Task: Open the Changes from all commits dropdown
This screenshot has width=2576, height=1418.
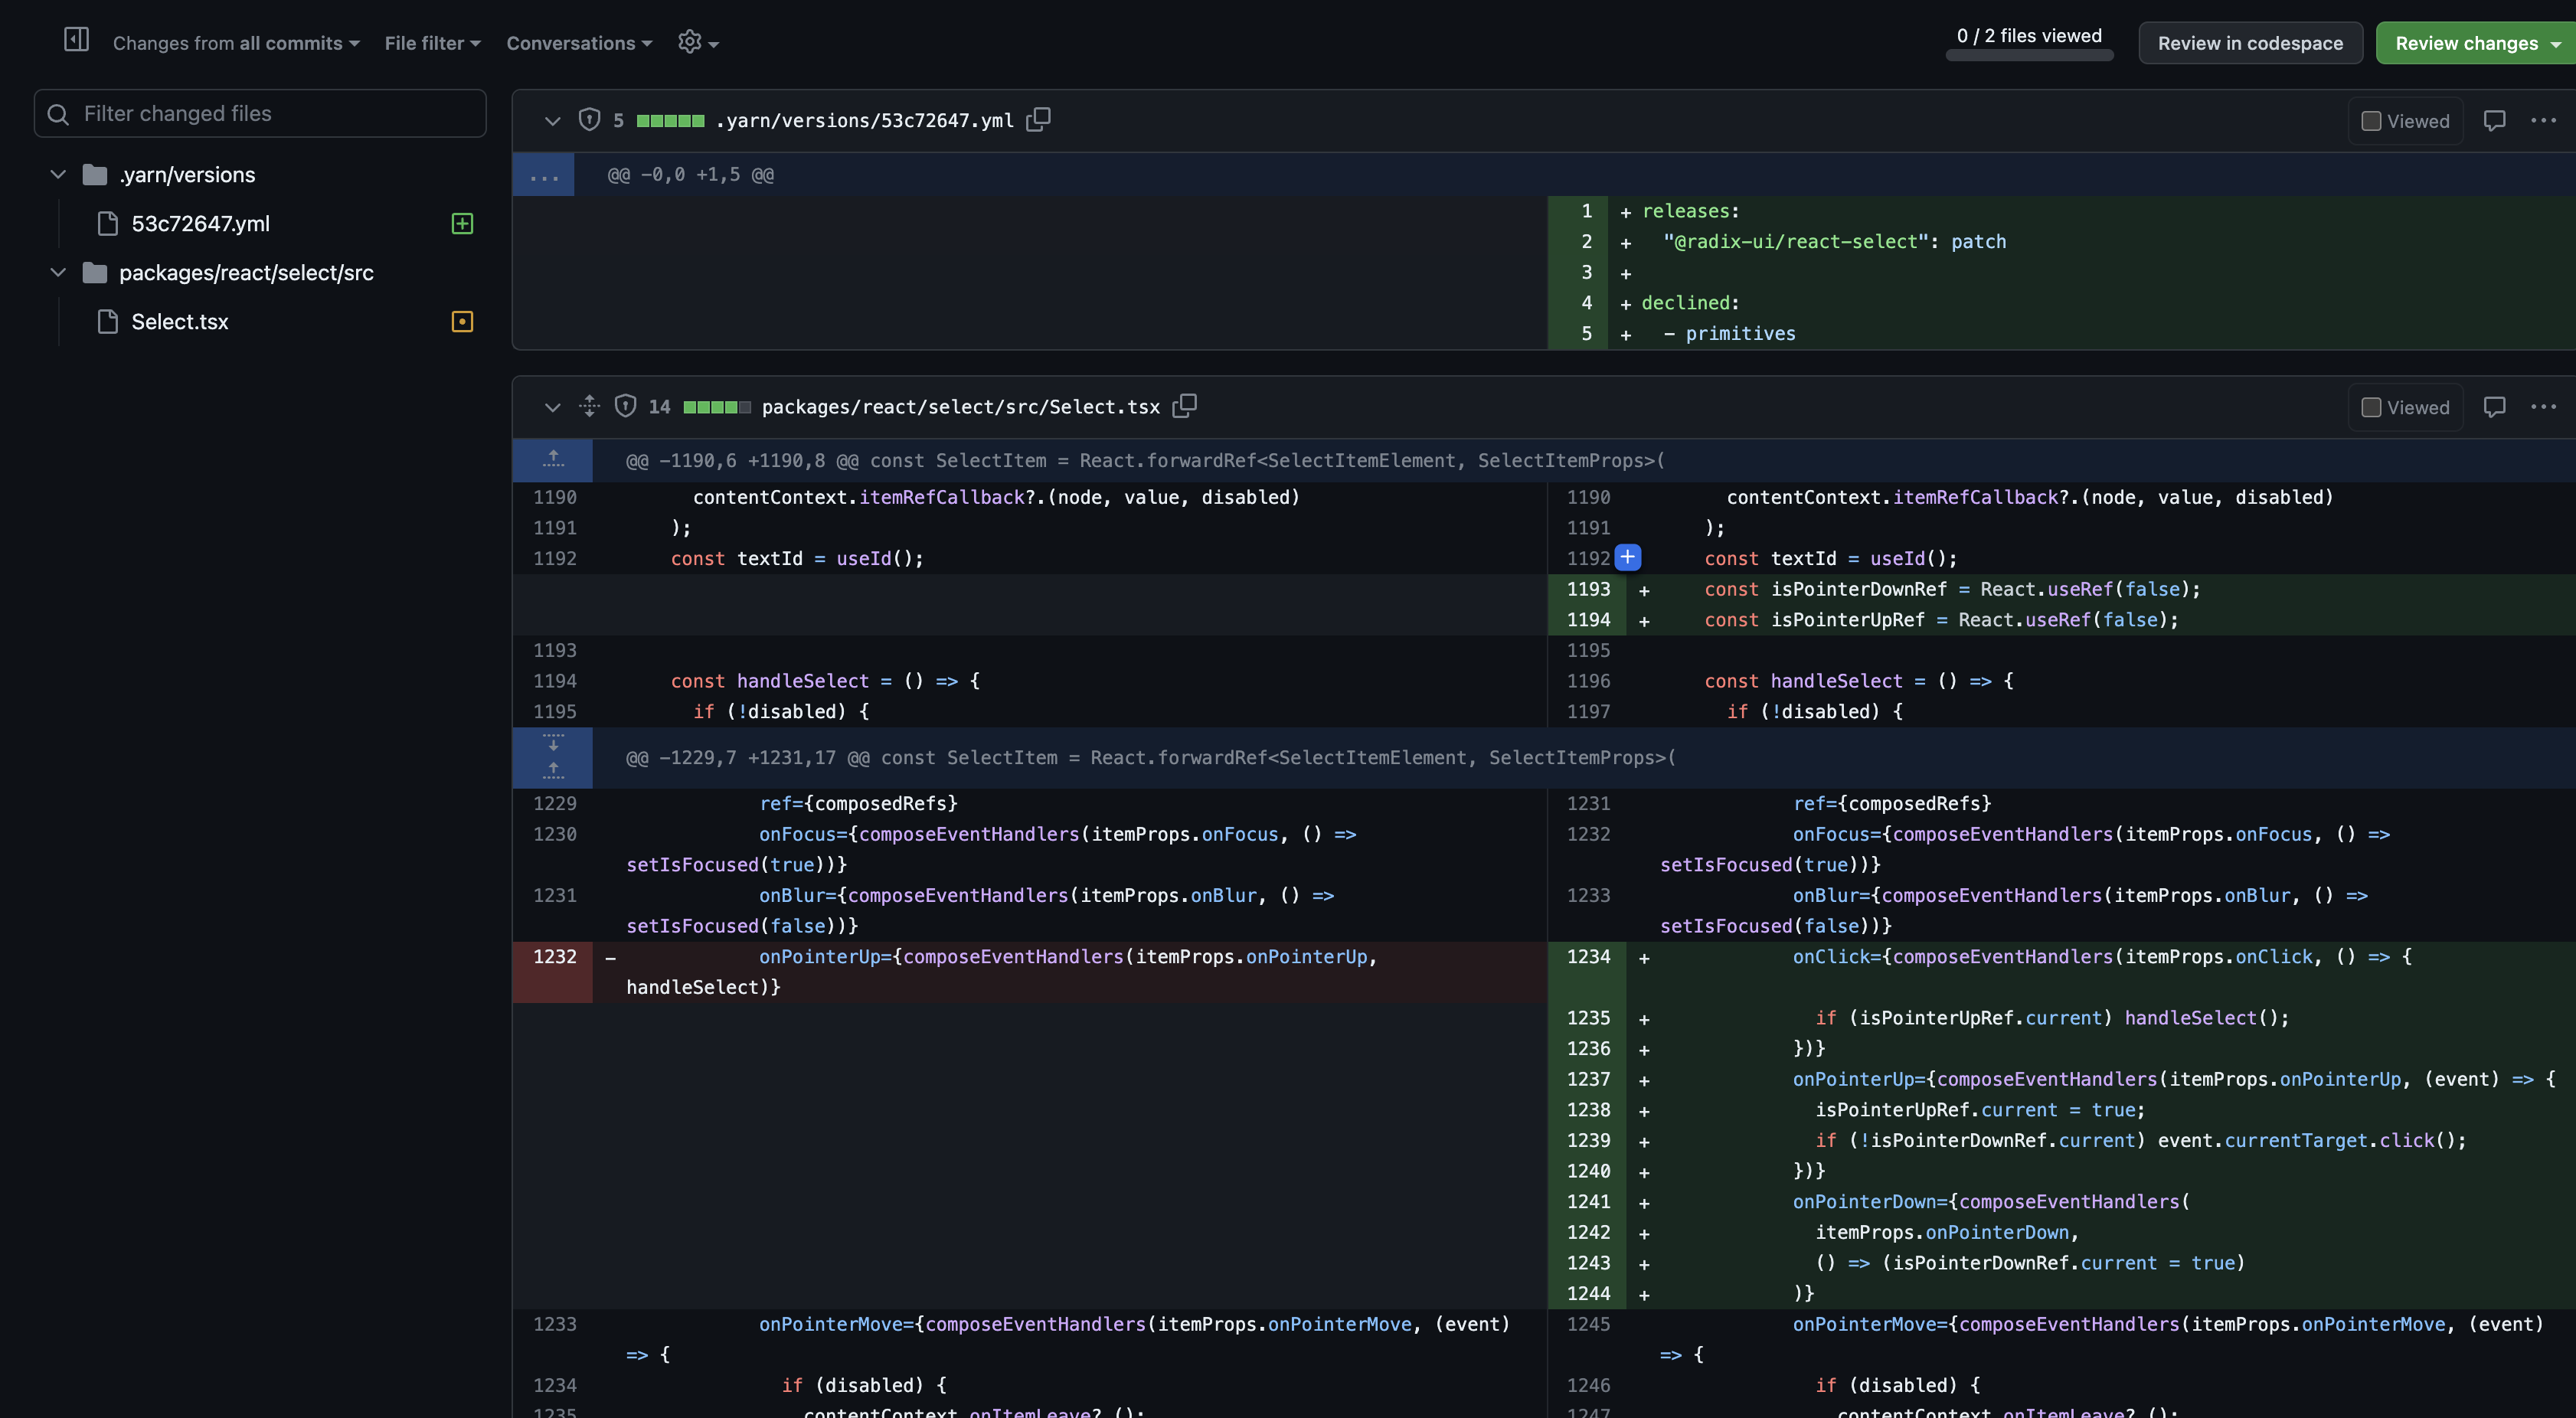Action: click(x=235, y=42)
